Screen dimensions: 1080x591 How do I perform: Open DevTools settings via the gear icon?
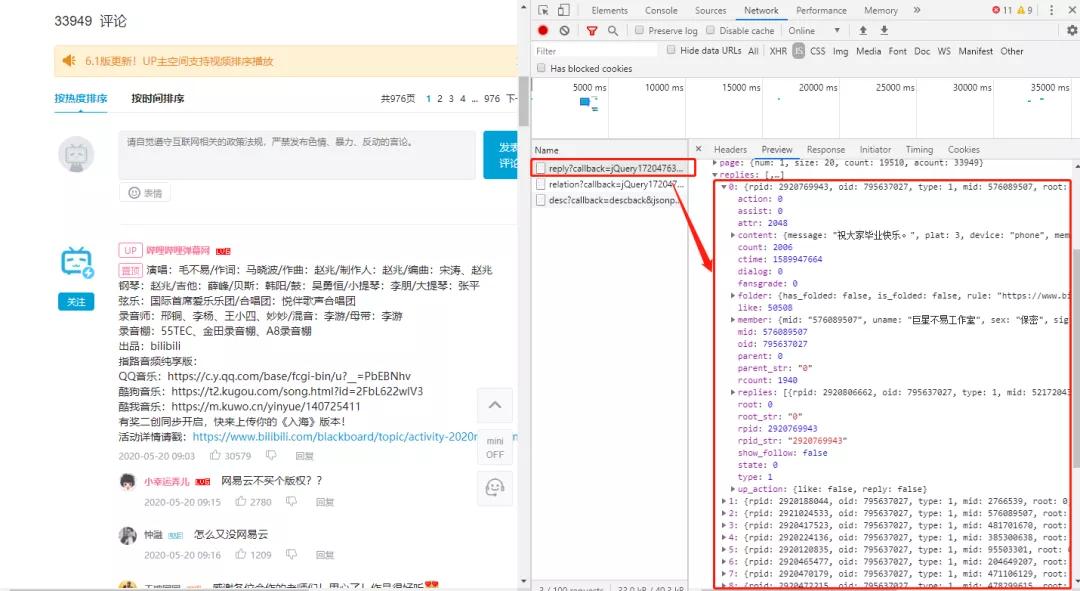click(x=1074, y=31)
